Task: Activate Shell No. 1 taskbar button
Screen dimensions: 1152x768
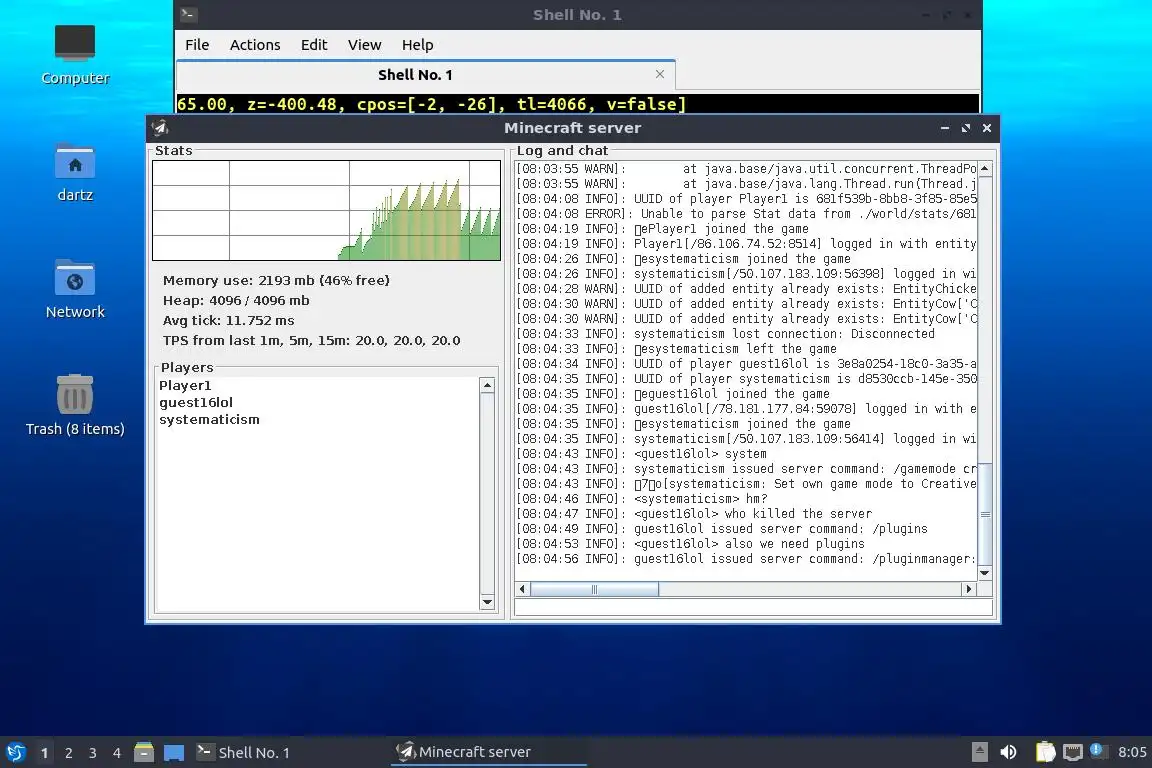Action: click(x=290, y=753)
